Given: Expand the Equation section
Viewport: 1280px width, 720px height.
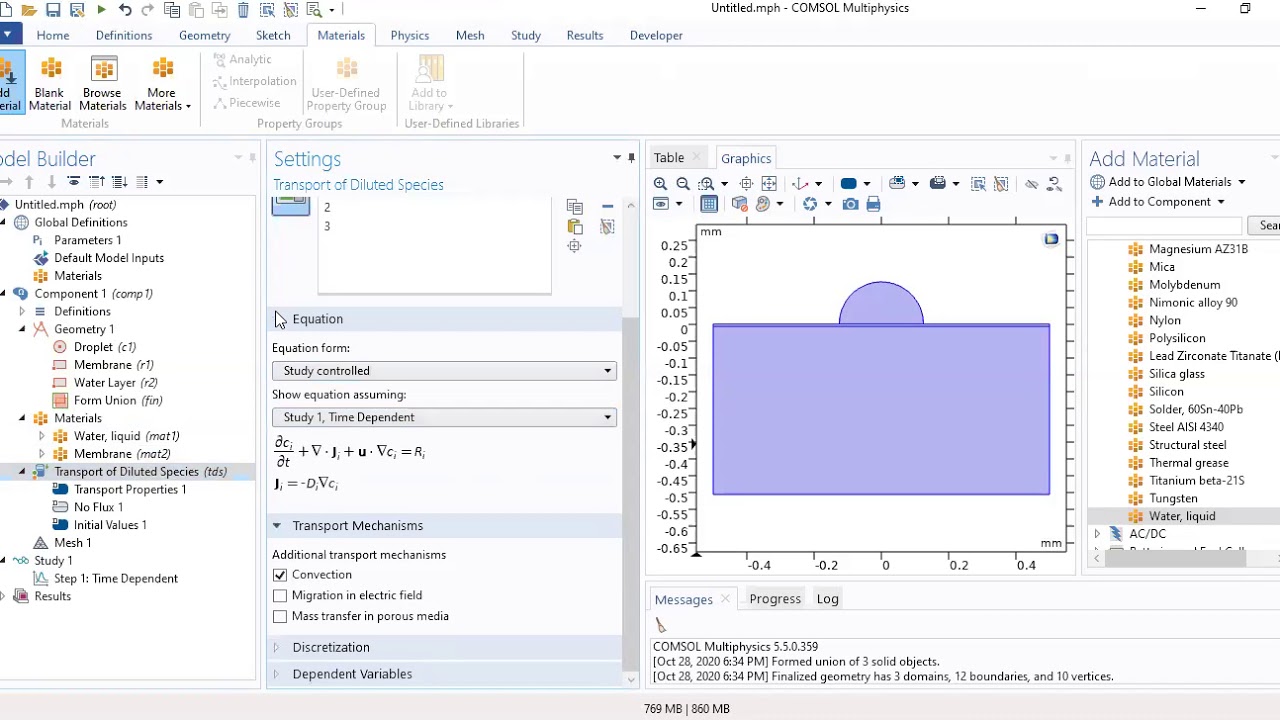Looking at the screenshot, I should [x=277, y=319].
